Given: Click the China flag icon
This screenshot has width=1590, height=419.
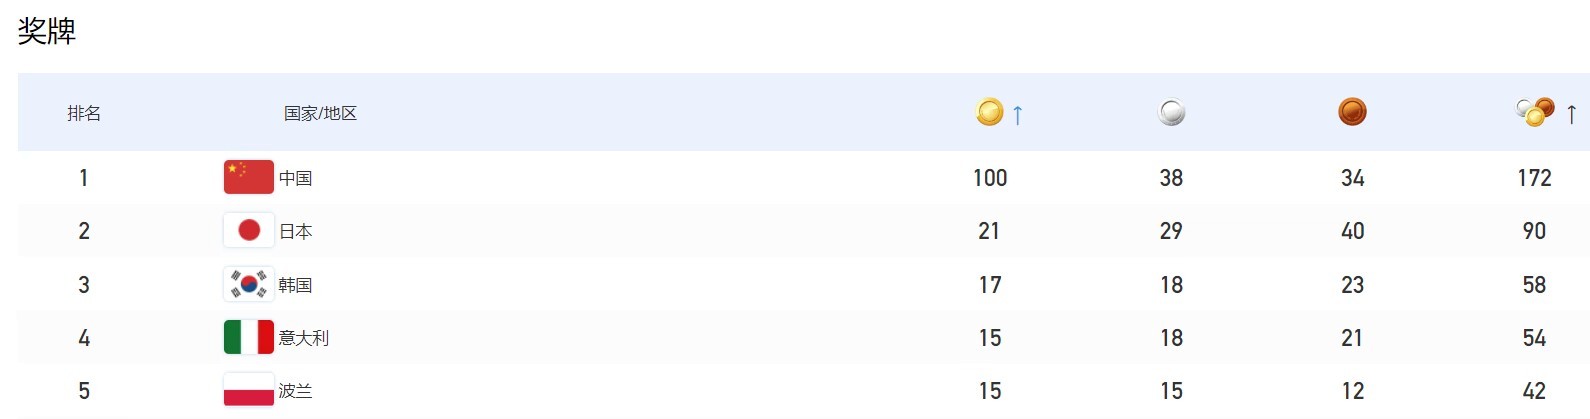Looking at the screenshot, I should pyautogui.click(x=248, y=177).
